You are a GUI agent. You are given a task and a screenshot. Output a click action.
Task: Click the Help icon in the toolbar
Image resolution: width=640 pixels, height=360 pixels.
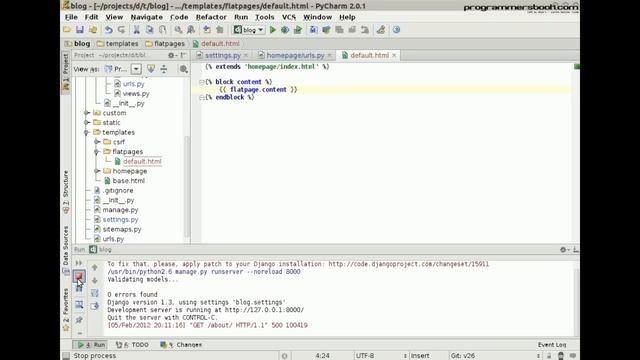coord(396,30)
